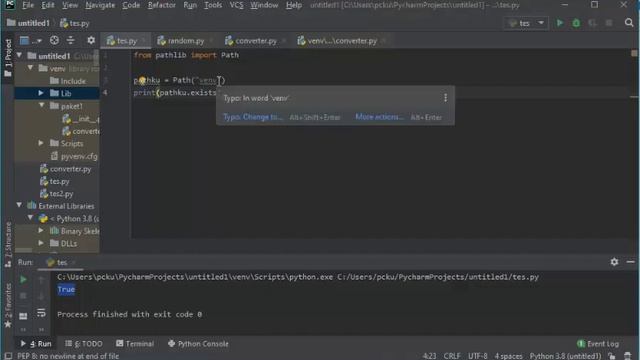Open the Python Console tool window
This screenshot has height=360, width=640.
pos(198,344)
